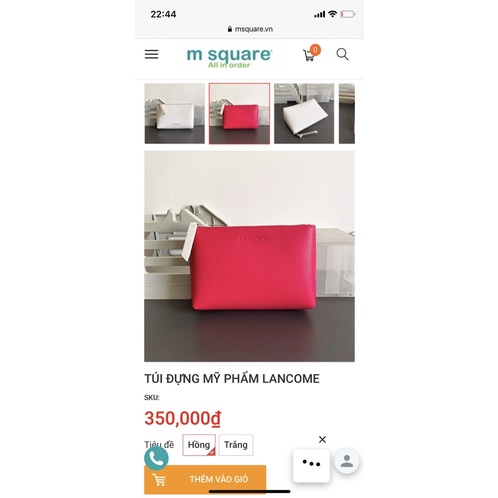View the white pouch side-angle thumbnail
Image resolution: width=498 pixels, height=498 pixels.
(304, 114)
